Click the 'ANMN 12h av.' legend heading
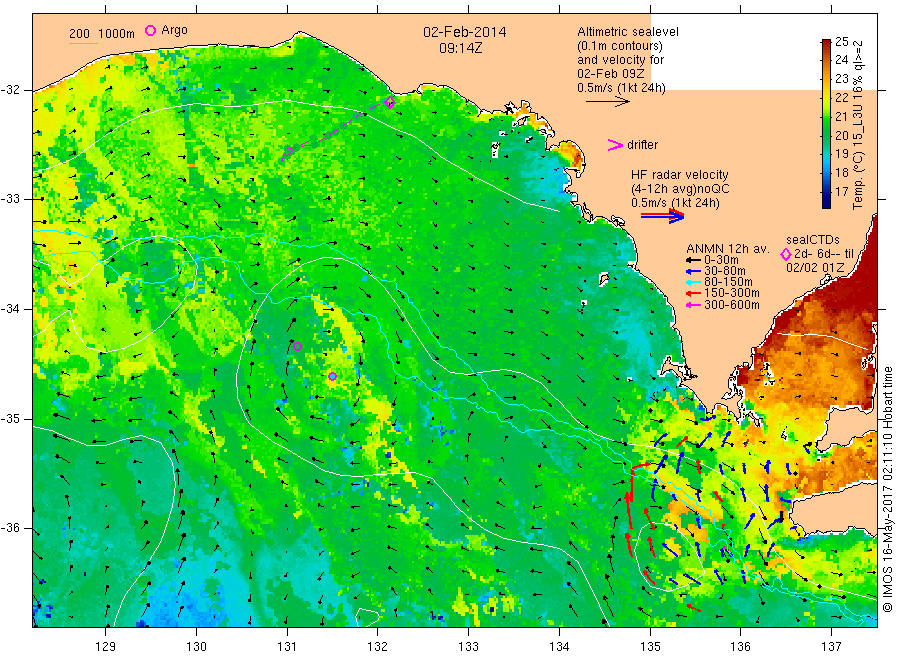 click(x=728, y=249)
